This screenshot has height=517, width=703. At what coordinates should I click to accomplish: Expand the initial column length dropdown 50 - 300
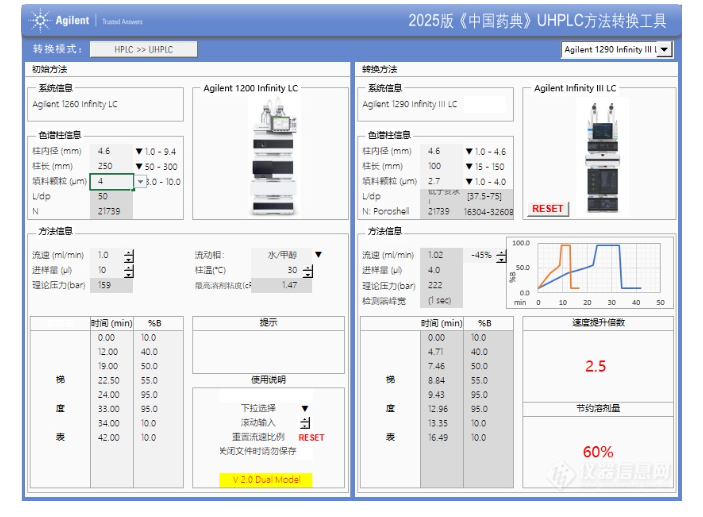coord(139,167)
